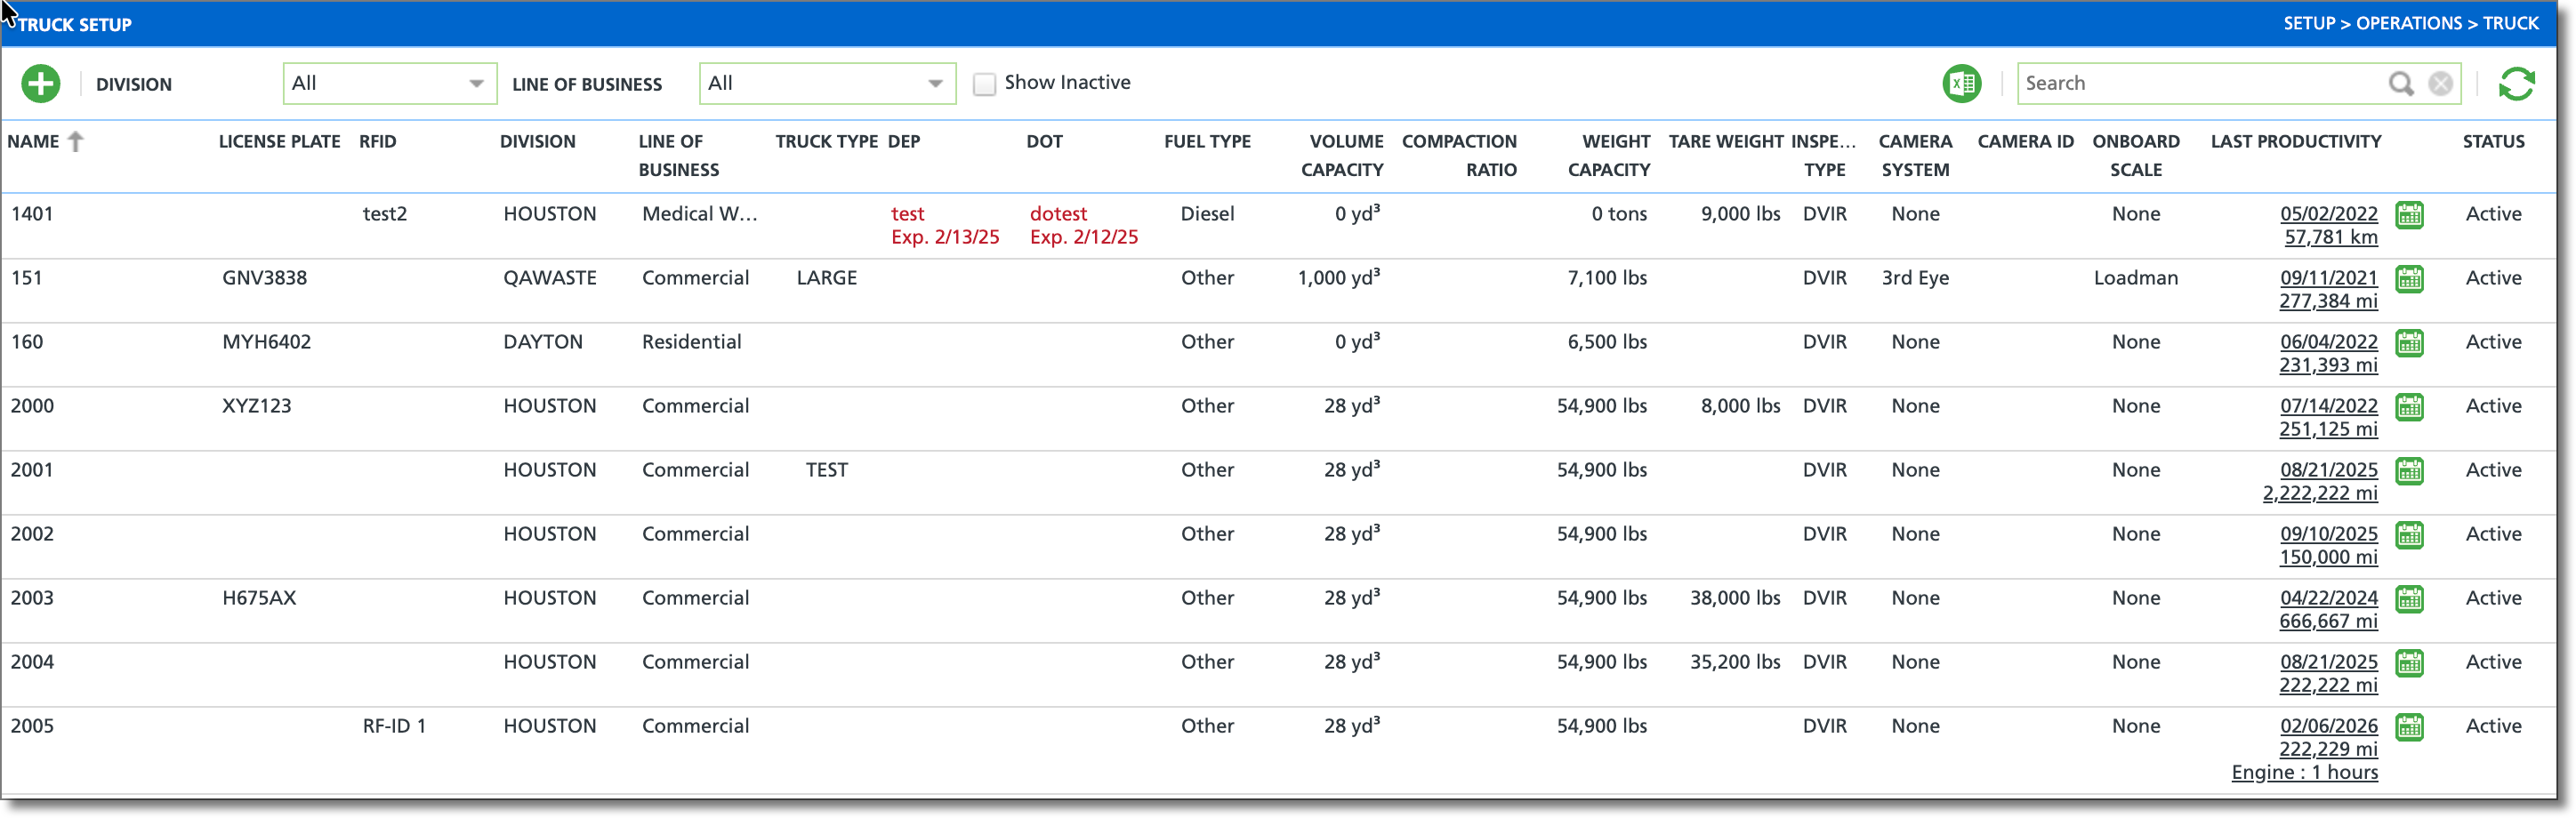
Task: Open productivity date 09/10/2025 link
Action: [x=2328, y=534]
